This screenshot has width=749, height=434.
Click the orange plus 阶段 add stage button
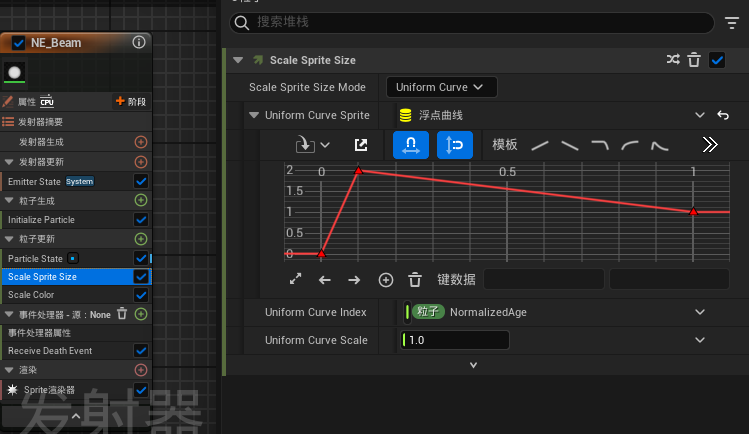(x=131, y=101)
